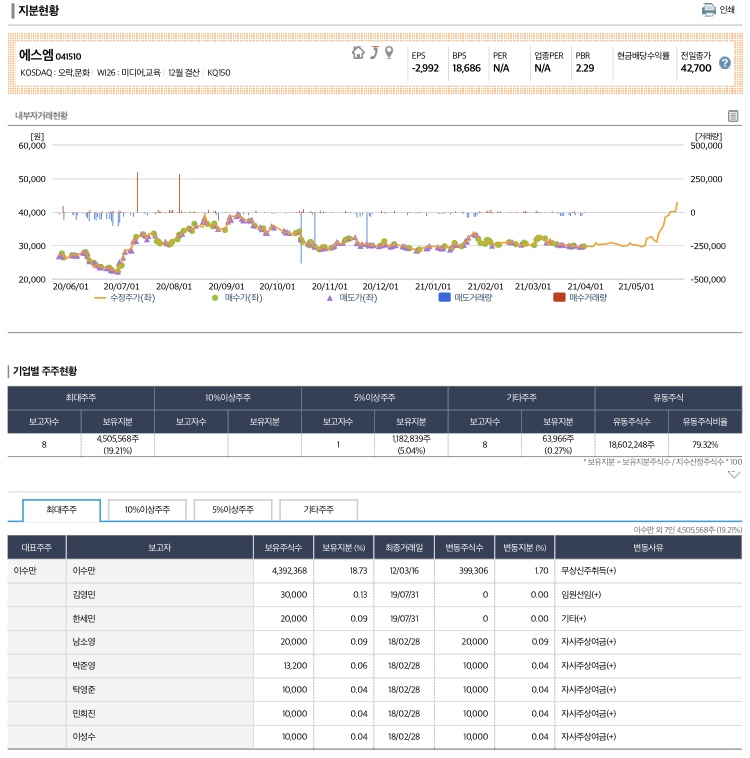
Task: Switch to the 10%이상주주 tab
Action: point(146,510)
